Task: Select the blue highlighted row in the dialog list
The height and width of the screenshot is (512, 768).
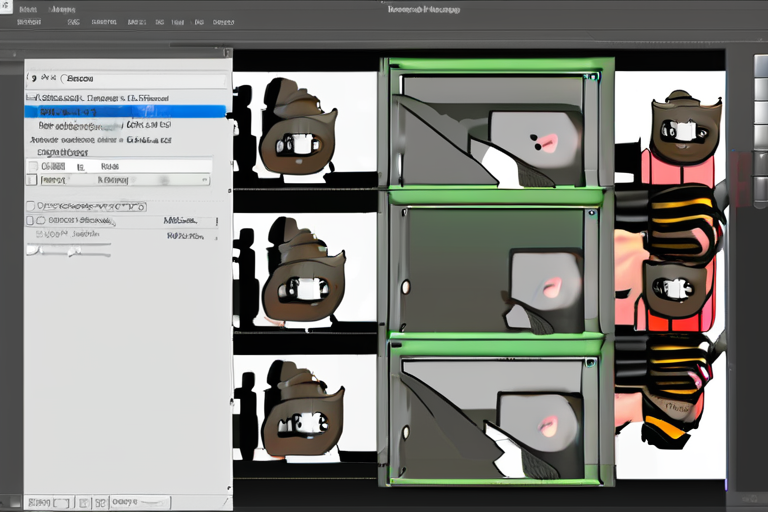Action: tap(125, 112)
